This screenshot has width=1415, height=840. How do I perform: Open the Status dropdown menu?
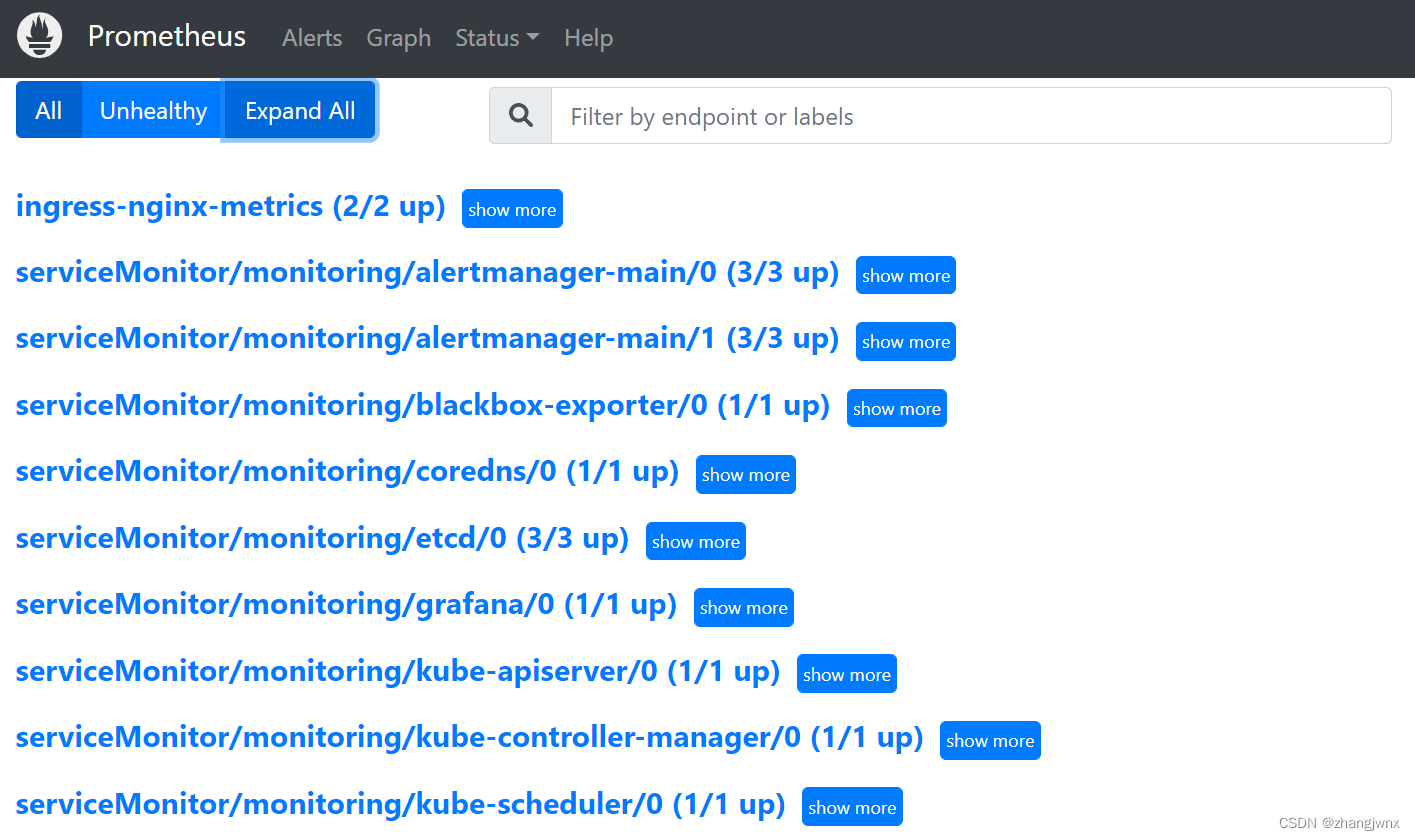point(497,38)
